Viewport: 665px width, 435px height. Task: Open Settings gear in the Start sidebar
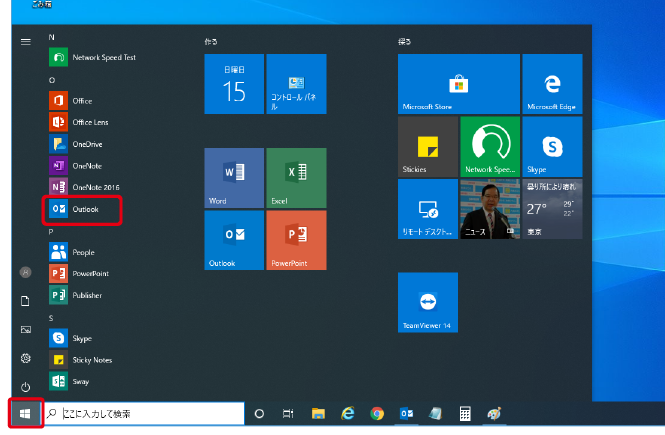(x=26, y=358)
